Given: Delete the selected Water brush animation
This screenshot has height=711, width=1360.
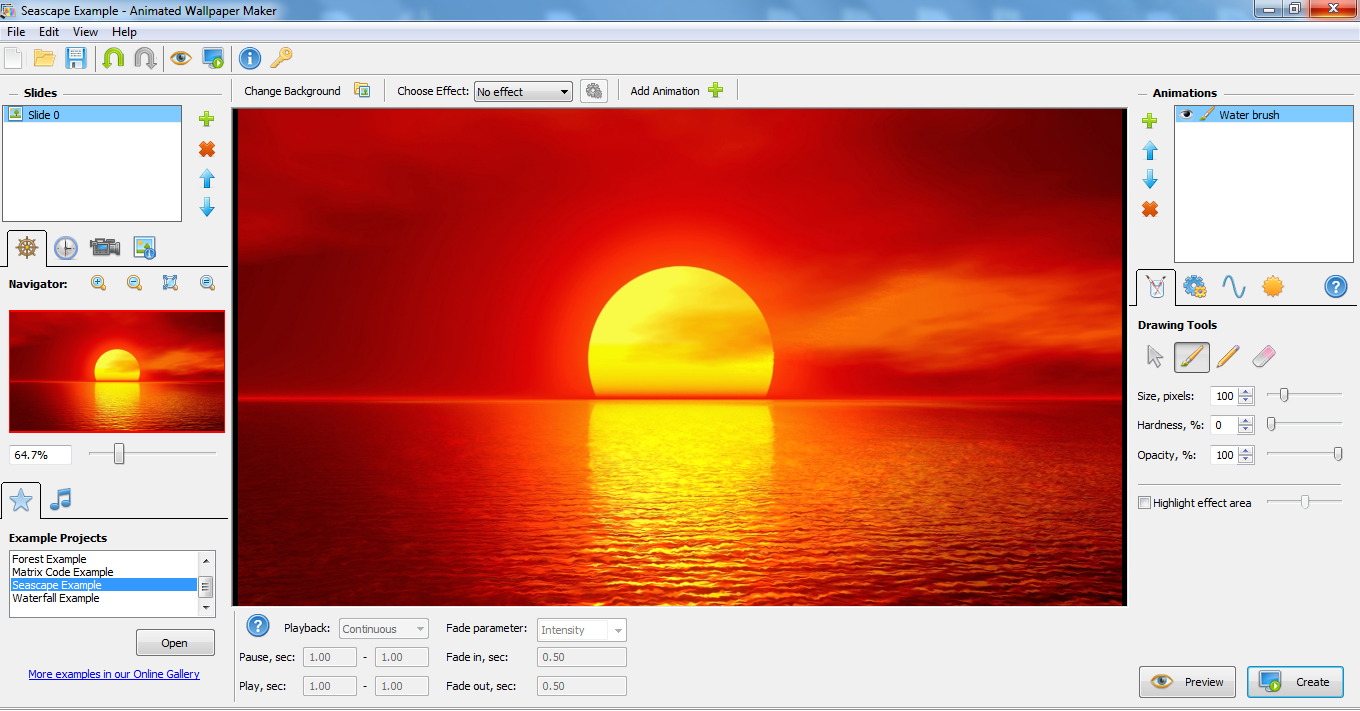Looking at the screenshot, I should point(1149,209).
